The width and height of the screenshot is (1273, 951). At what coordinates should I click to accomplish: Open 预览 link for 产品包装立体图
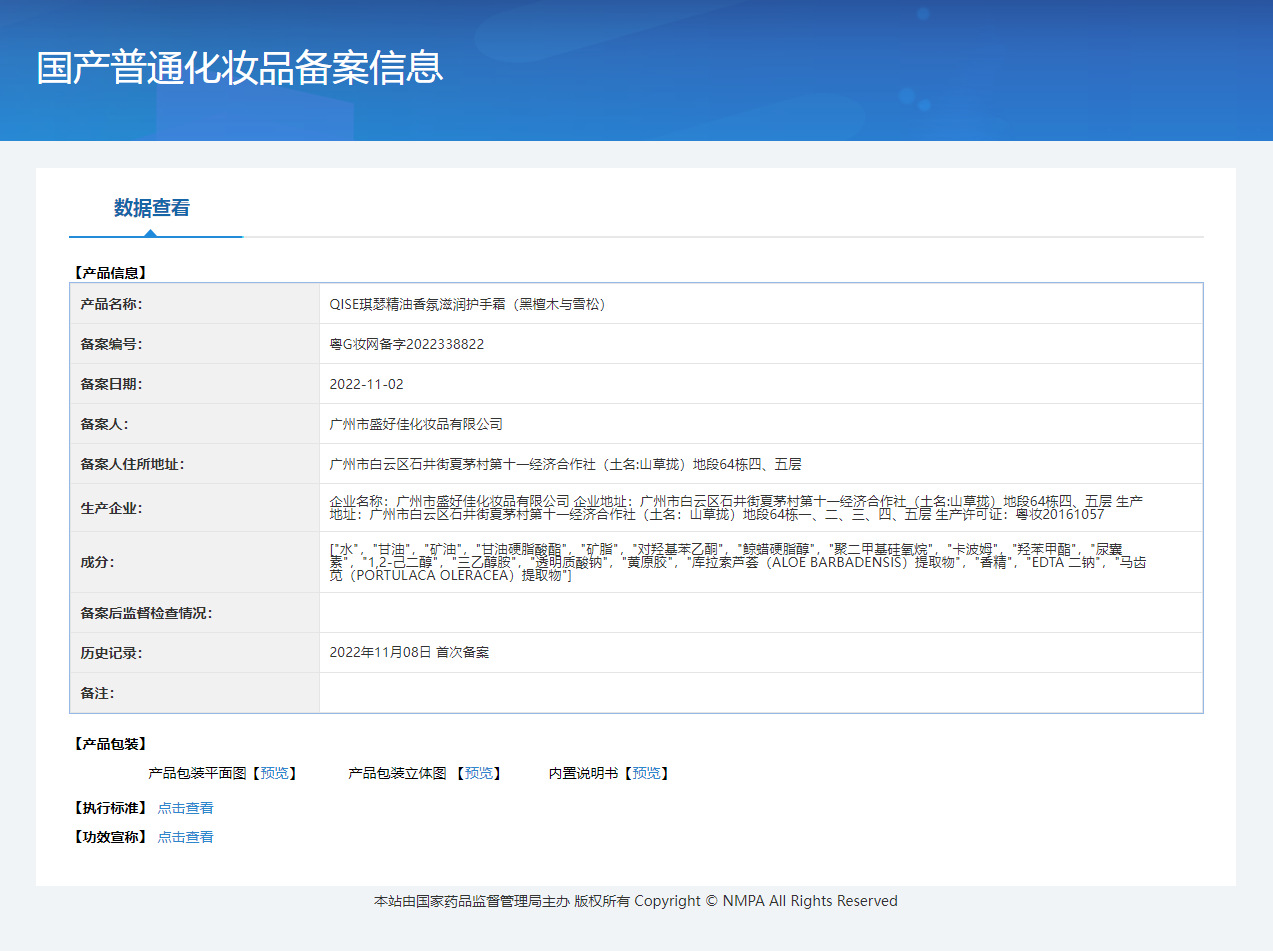[478, 773]
